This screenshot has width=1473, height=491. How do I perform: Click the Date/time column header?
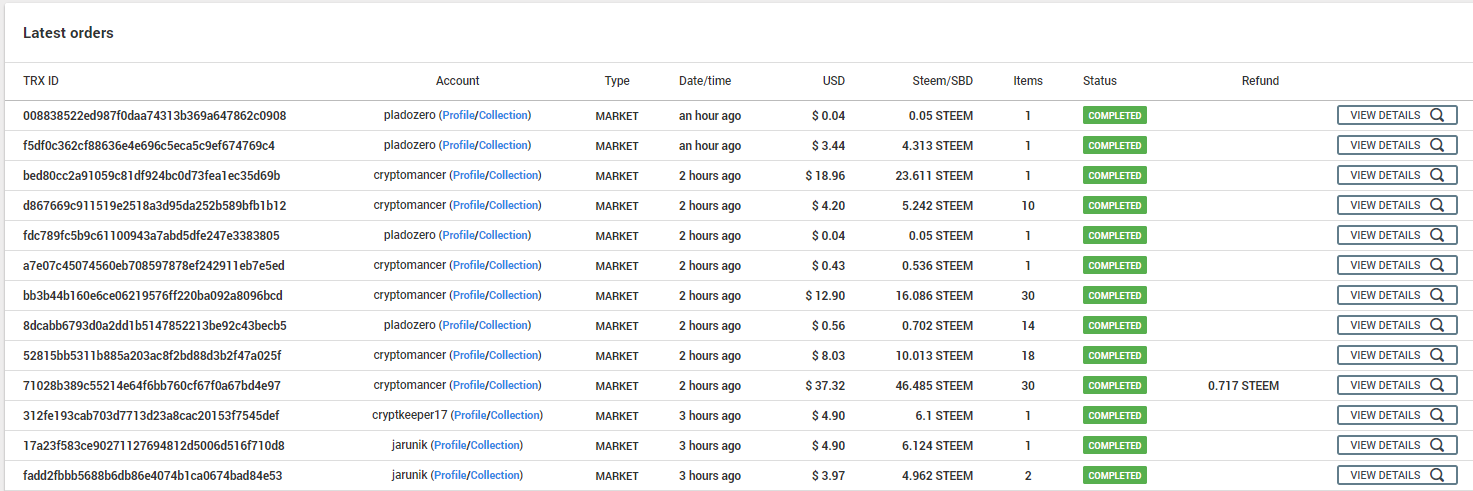coord(705,81)
